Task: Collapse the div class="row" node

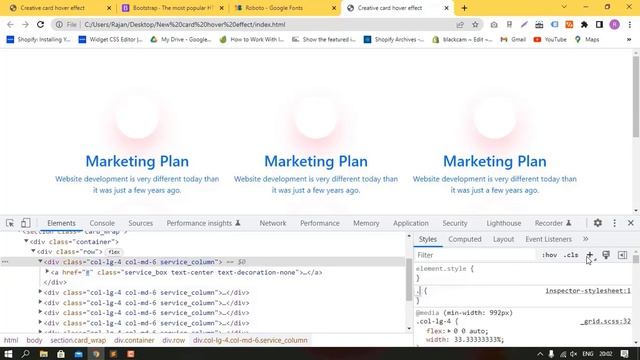Action: point(33,251)
